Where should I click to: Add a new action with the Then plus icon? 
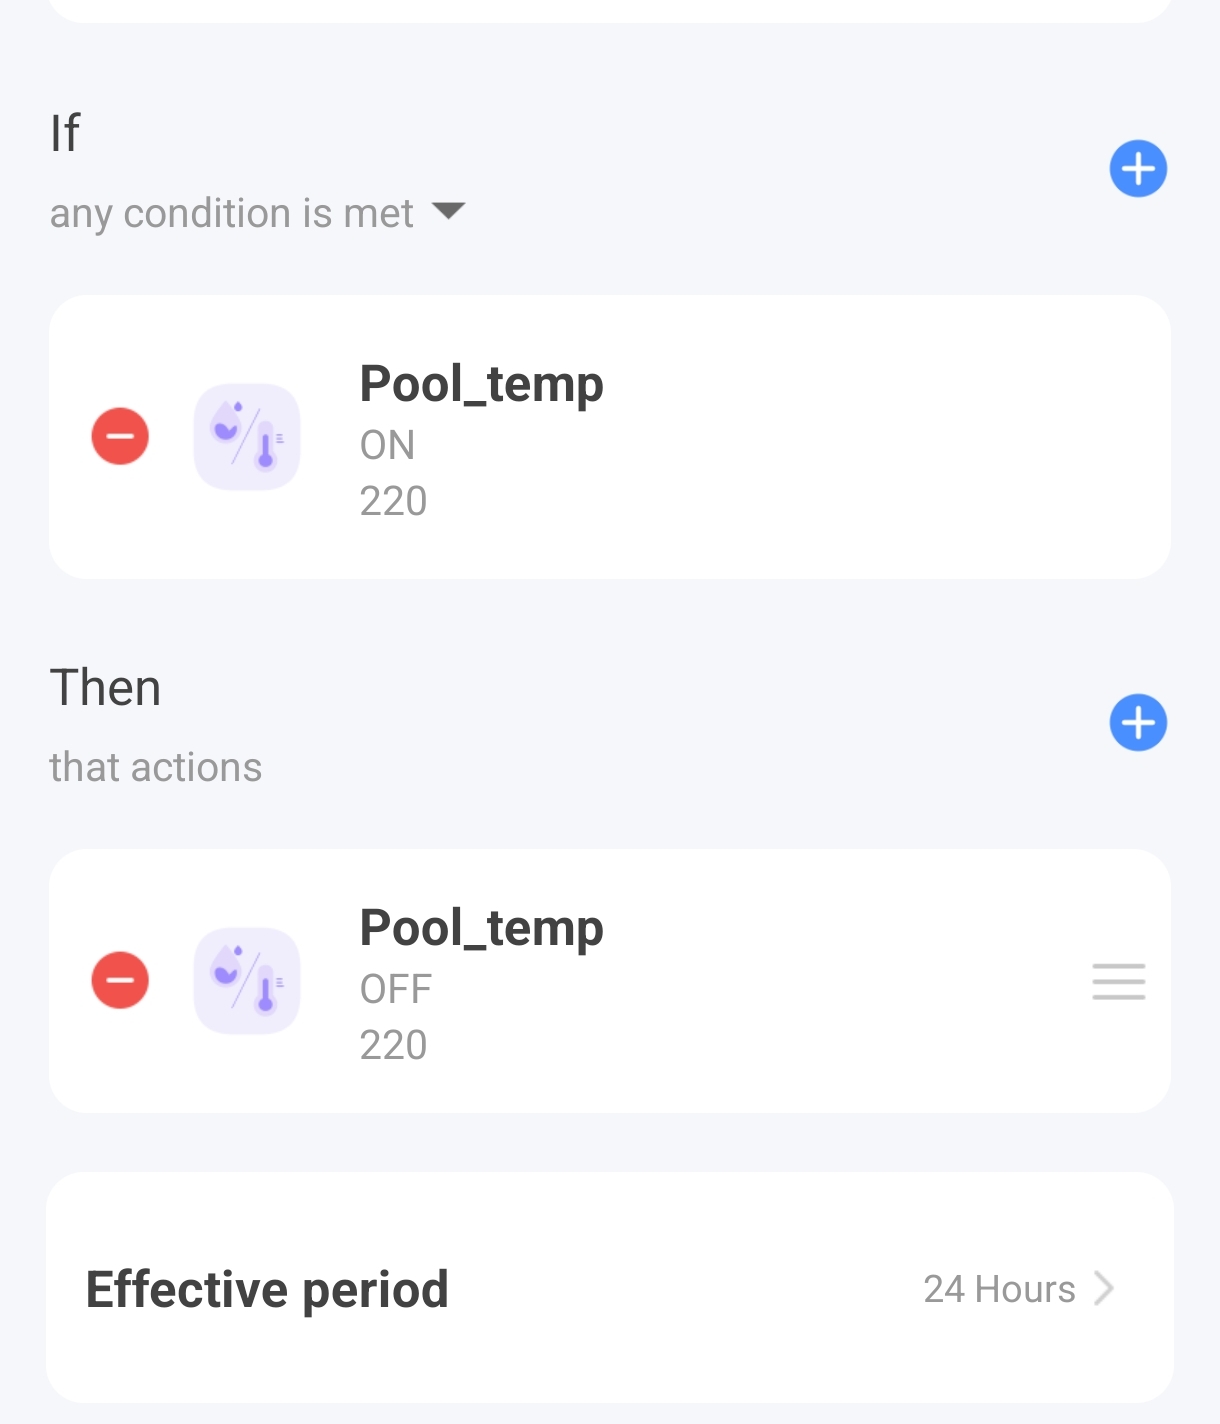pos(1138,722)
